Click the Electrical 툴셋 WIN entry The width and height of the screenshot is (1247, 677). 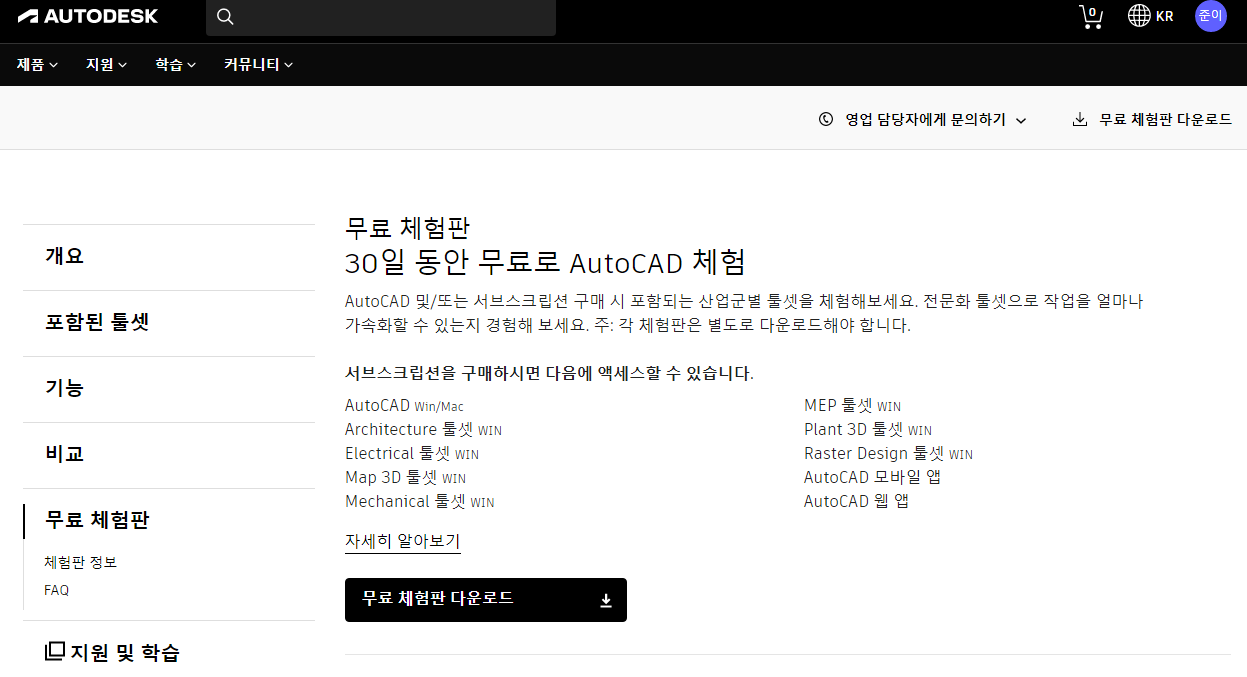coord(412,454)
